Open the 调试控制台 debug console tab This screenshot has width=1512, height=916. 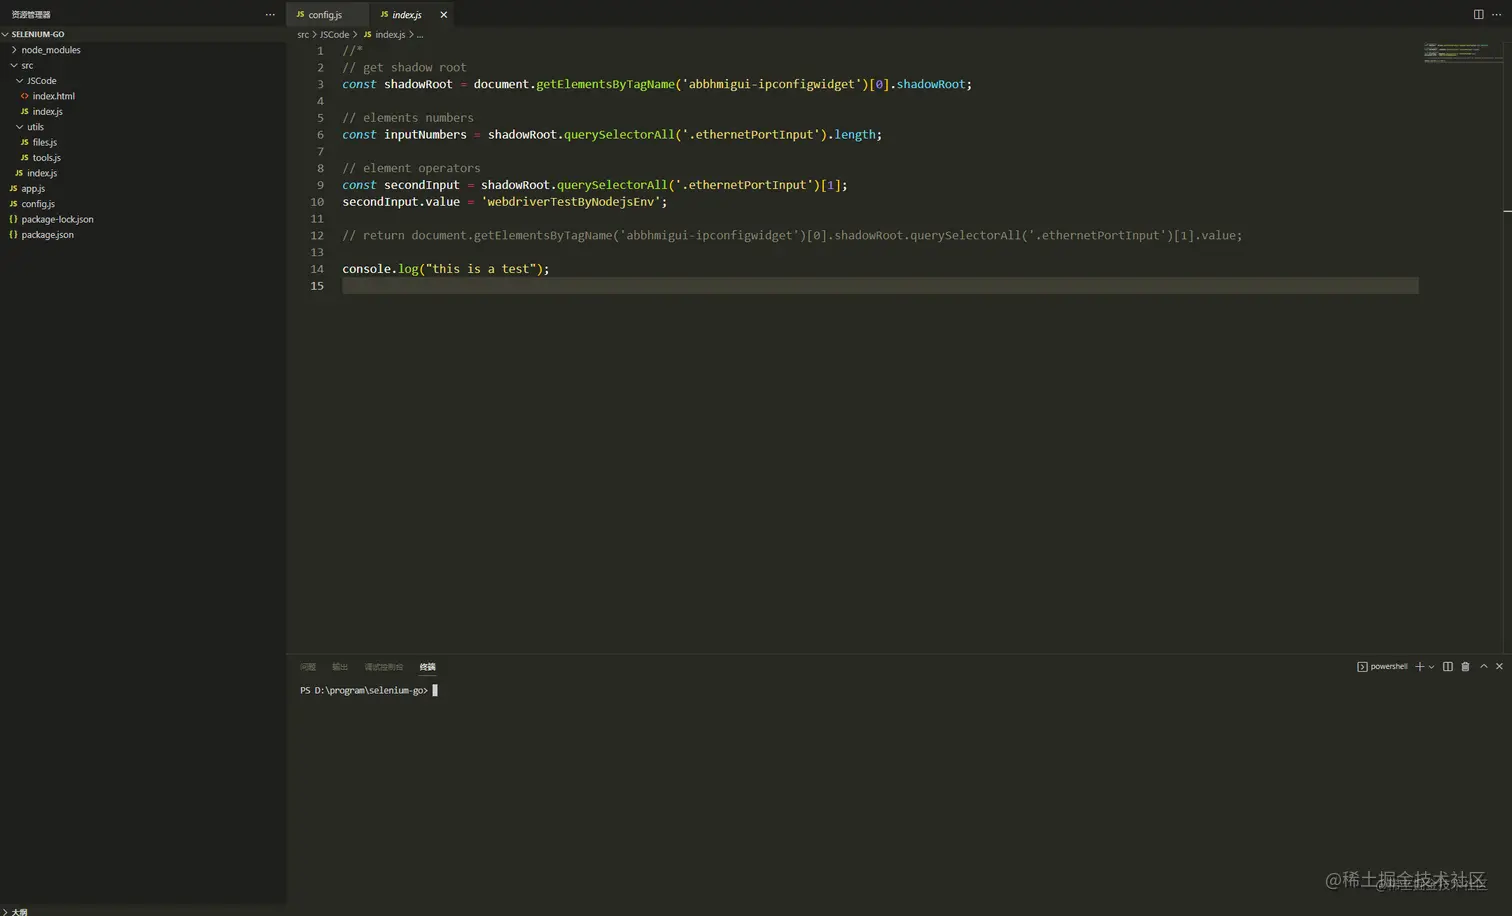coord(384,667)
